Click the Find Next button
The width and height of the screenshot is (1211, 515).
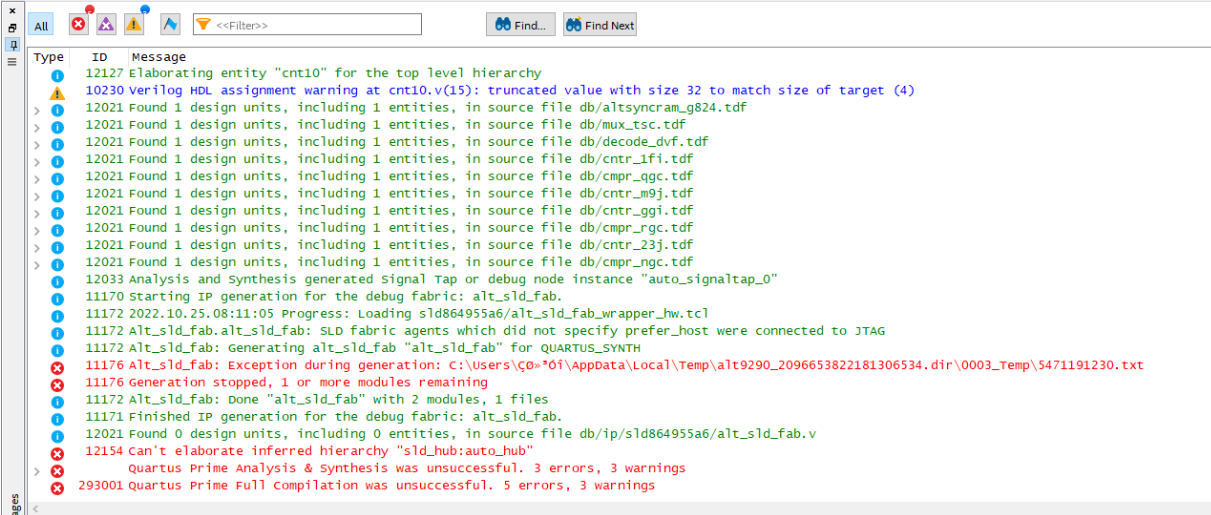[600, 25]
